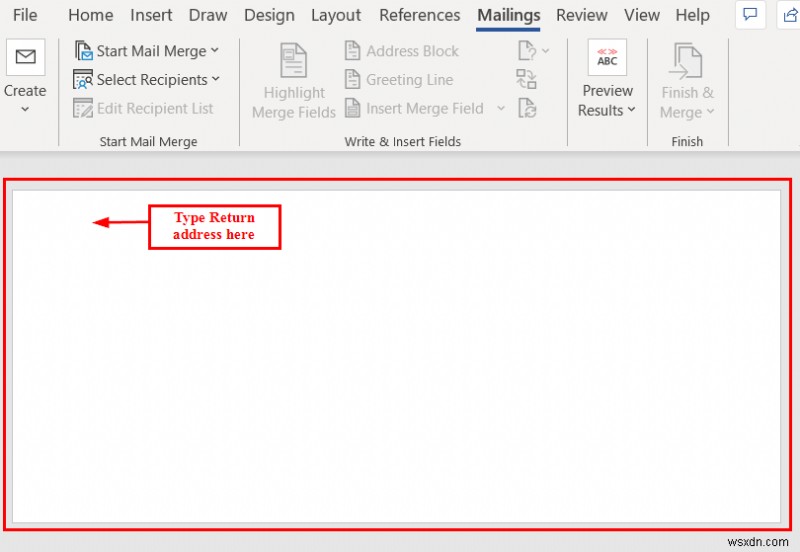Select the Mailings tab
The width and height of the screenshot is (800, 552).
tap(509, 15)
